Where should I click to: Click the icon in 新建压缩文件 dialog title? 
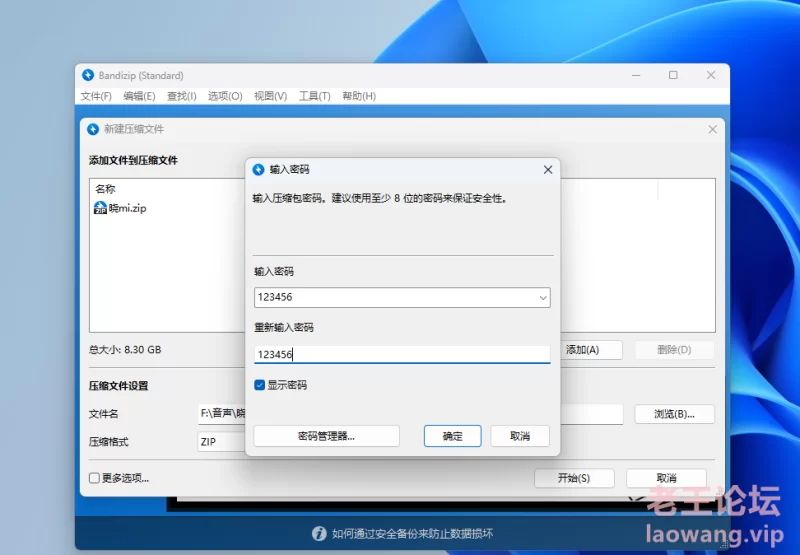tap(93, 129)
